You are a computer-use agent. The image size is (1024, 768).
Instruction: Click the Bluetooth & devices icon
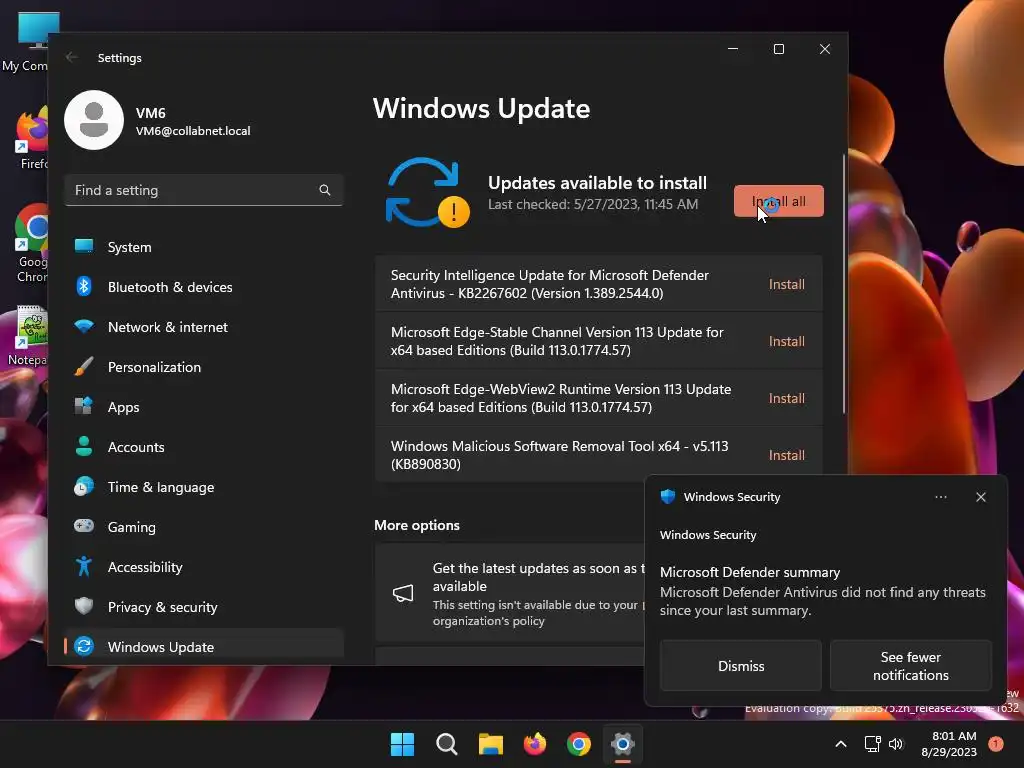coord(84,286)
